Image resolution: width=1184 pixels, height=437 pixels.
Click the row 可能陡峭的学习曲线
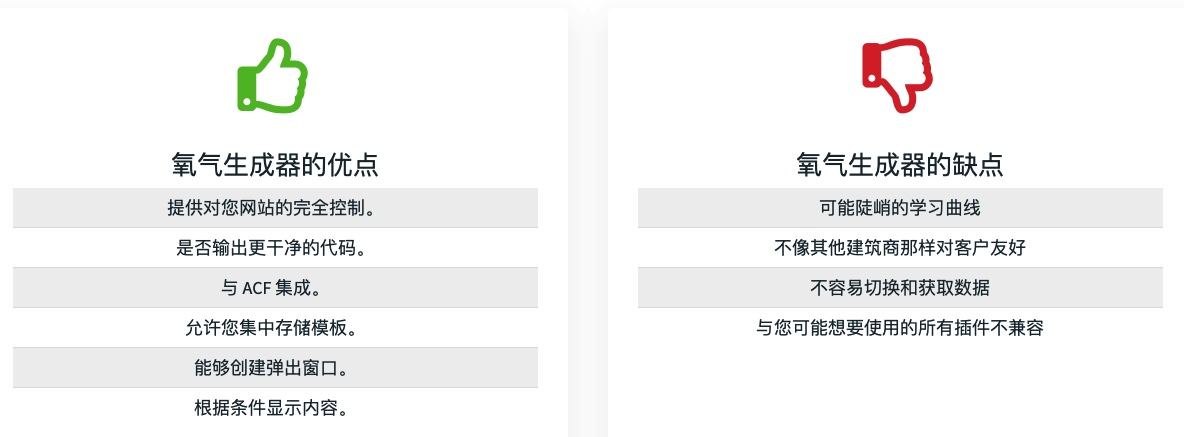[900, 208]
